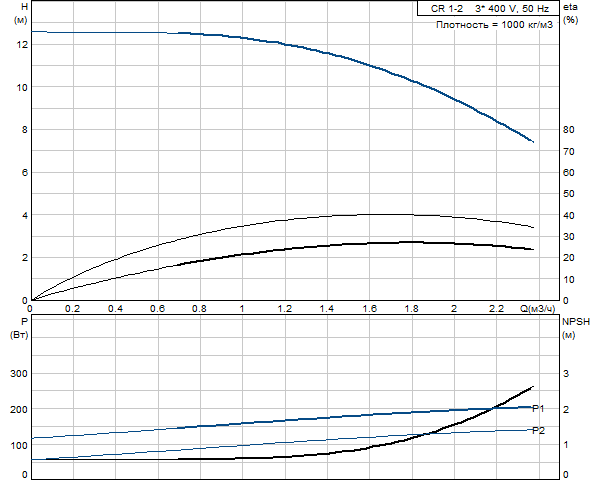The width and height of the screenshot is (592, 480).
Task: Click the eta (%) axis title
Action: coord(570,13)
